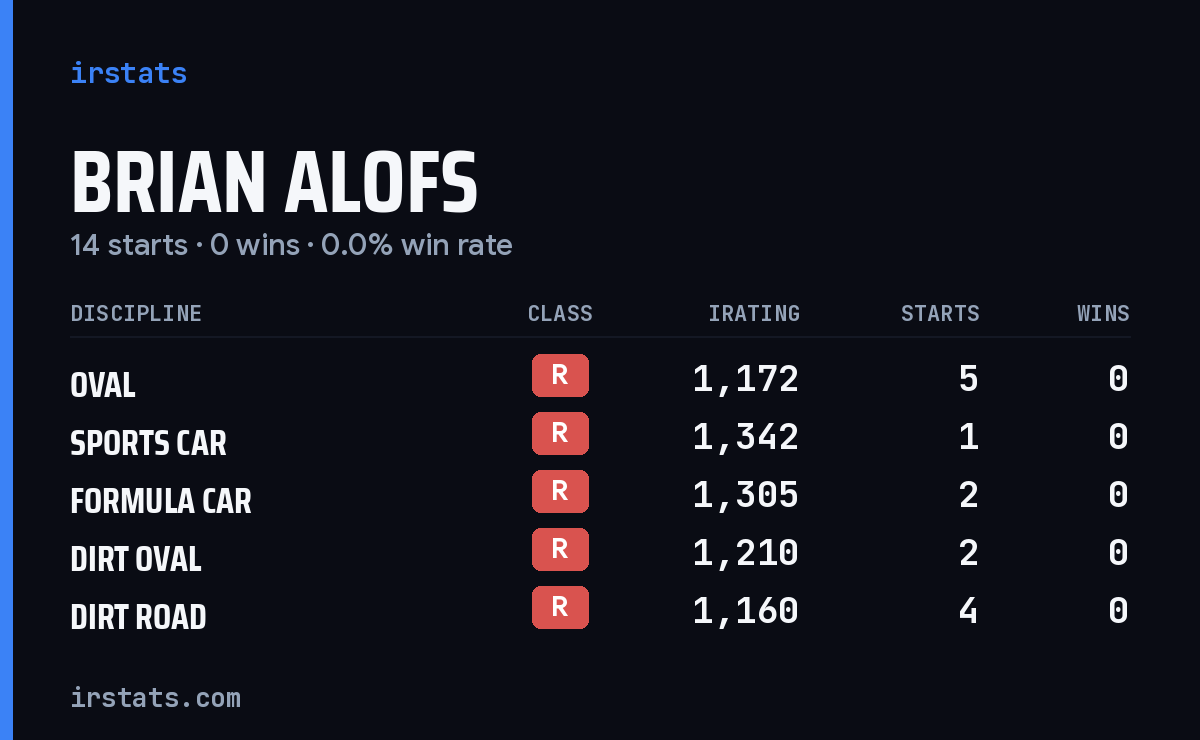Sort by the STARTS column header
The image size is (1200, 740).
click(x=940, y=314)
